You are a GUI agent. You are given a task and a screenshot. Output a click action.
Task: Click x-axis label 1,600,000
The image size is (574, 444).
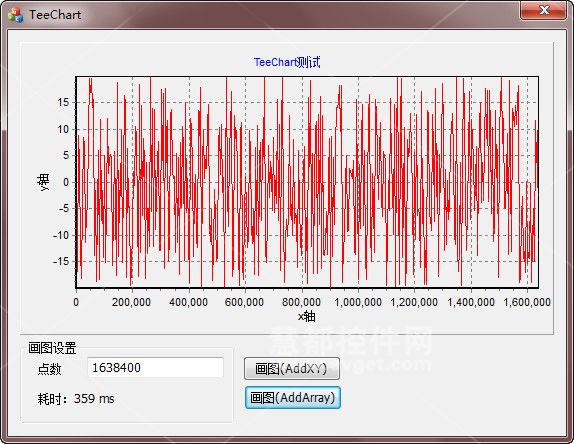[x=527, y=302]
